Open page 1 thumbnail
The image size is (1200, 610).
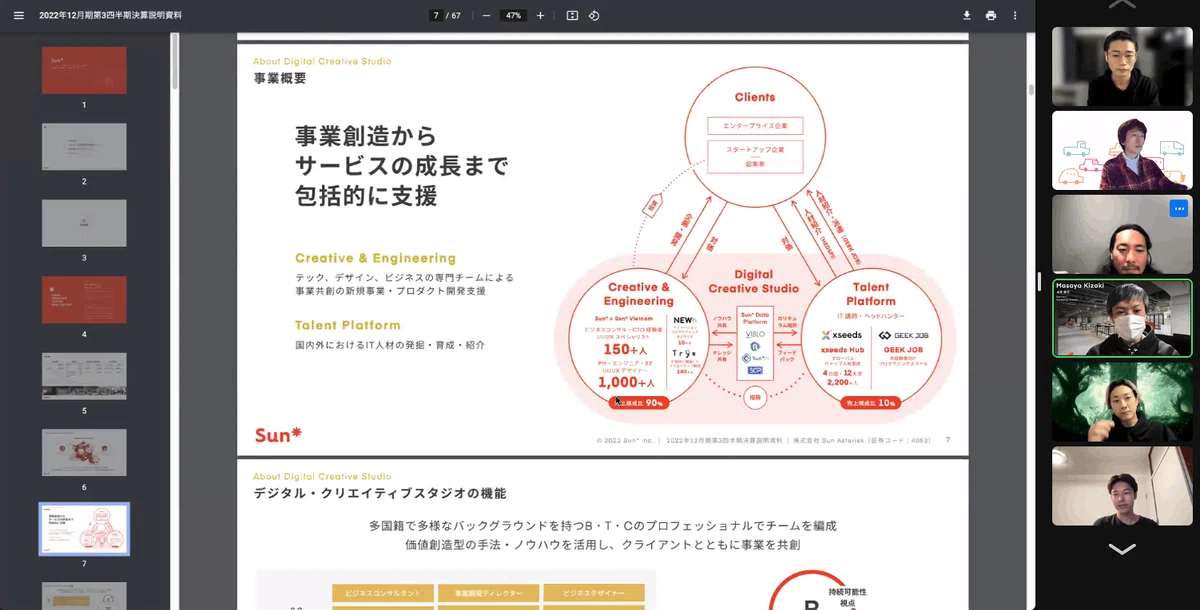click(x=84, y=71)
